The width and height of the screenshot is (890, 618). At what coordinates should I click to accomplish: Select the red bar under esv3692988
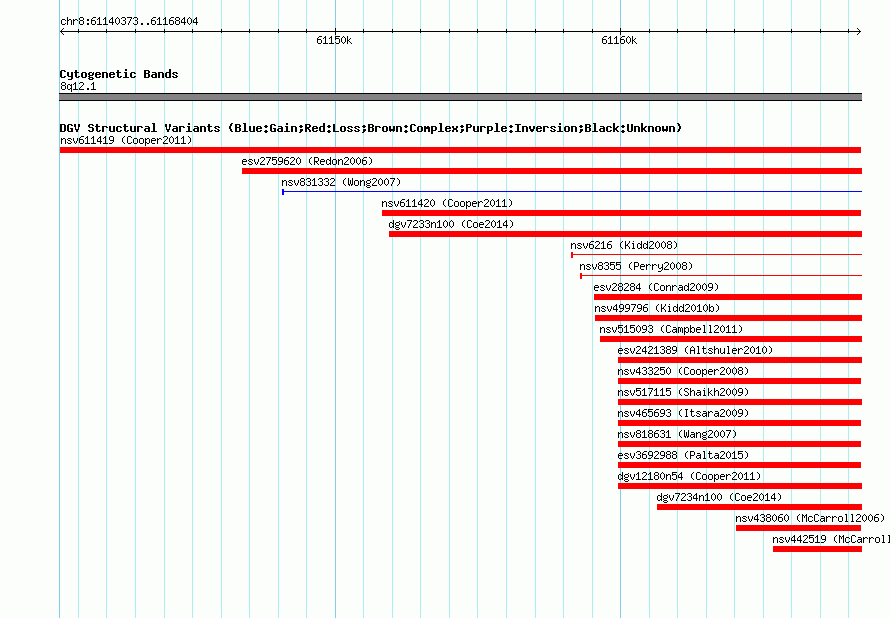[x=740, y=465]
